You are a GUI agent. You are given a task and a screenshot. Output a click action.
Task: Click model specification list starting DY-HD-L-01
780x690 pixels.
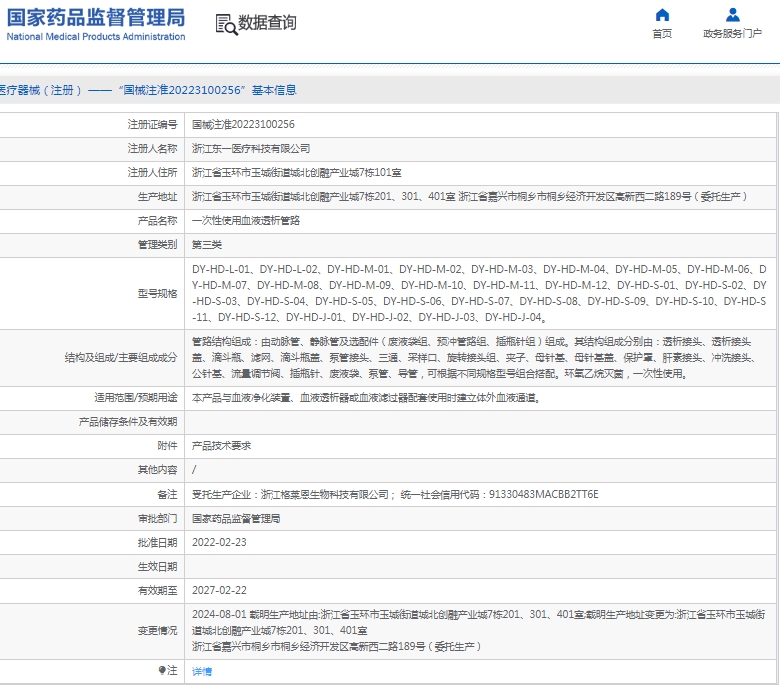coord(479,293)
